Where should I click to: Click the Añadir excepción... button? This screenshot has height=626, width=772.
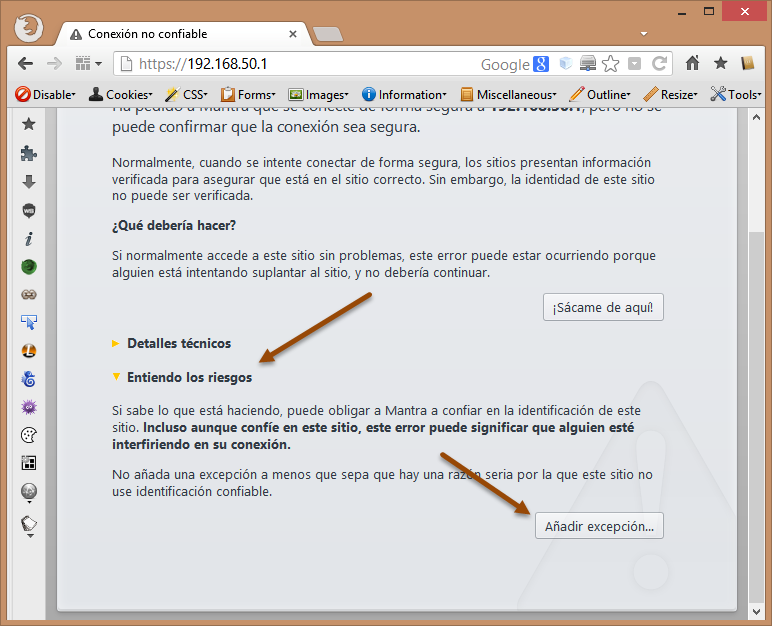[x=599, y=525]
